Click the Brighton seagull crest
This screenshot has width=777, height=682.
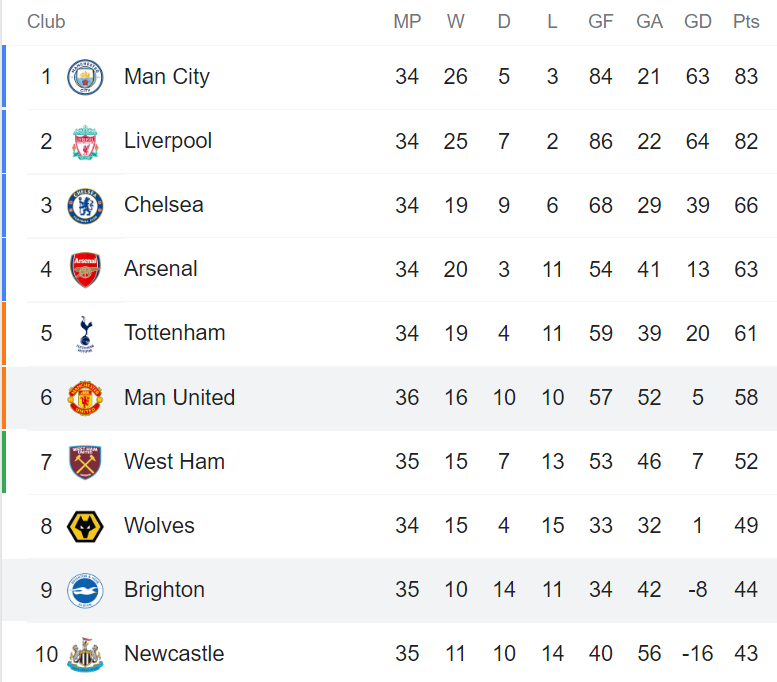tap(85, 590)
